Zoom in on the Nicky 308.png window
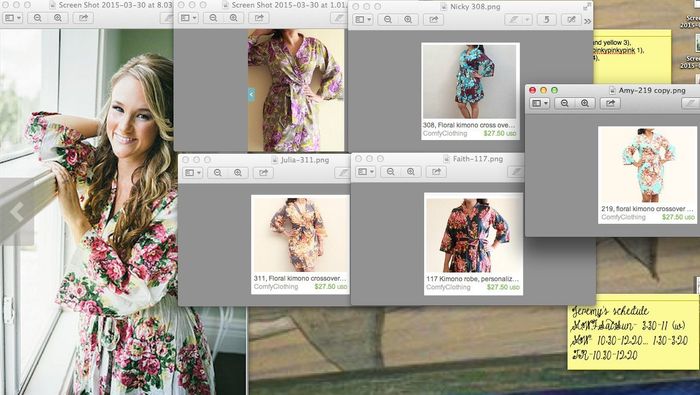Viewport: 700px width, 395px height. tap(408, 20)
